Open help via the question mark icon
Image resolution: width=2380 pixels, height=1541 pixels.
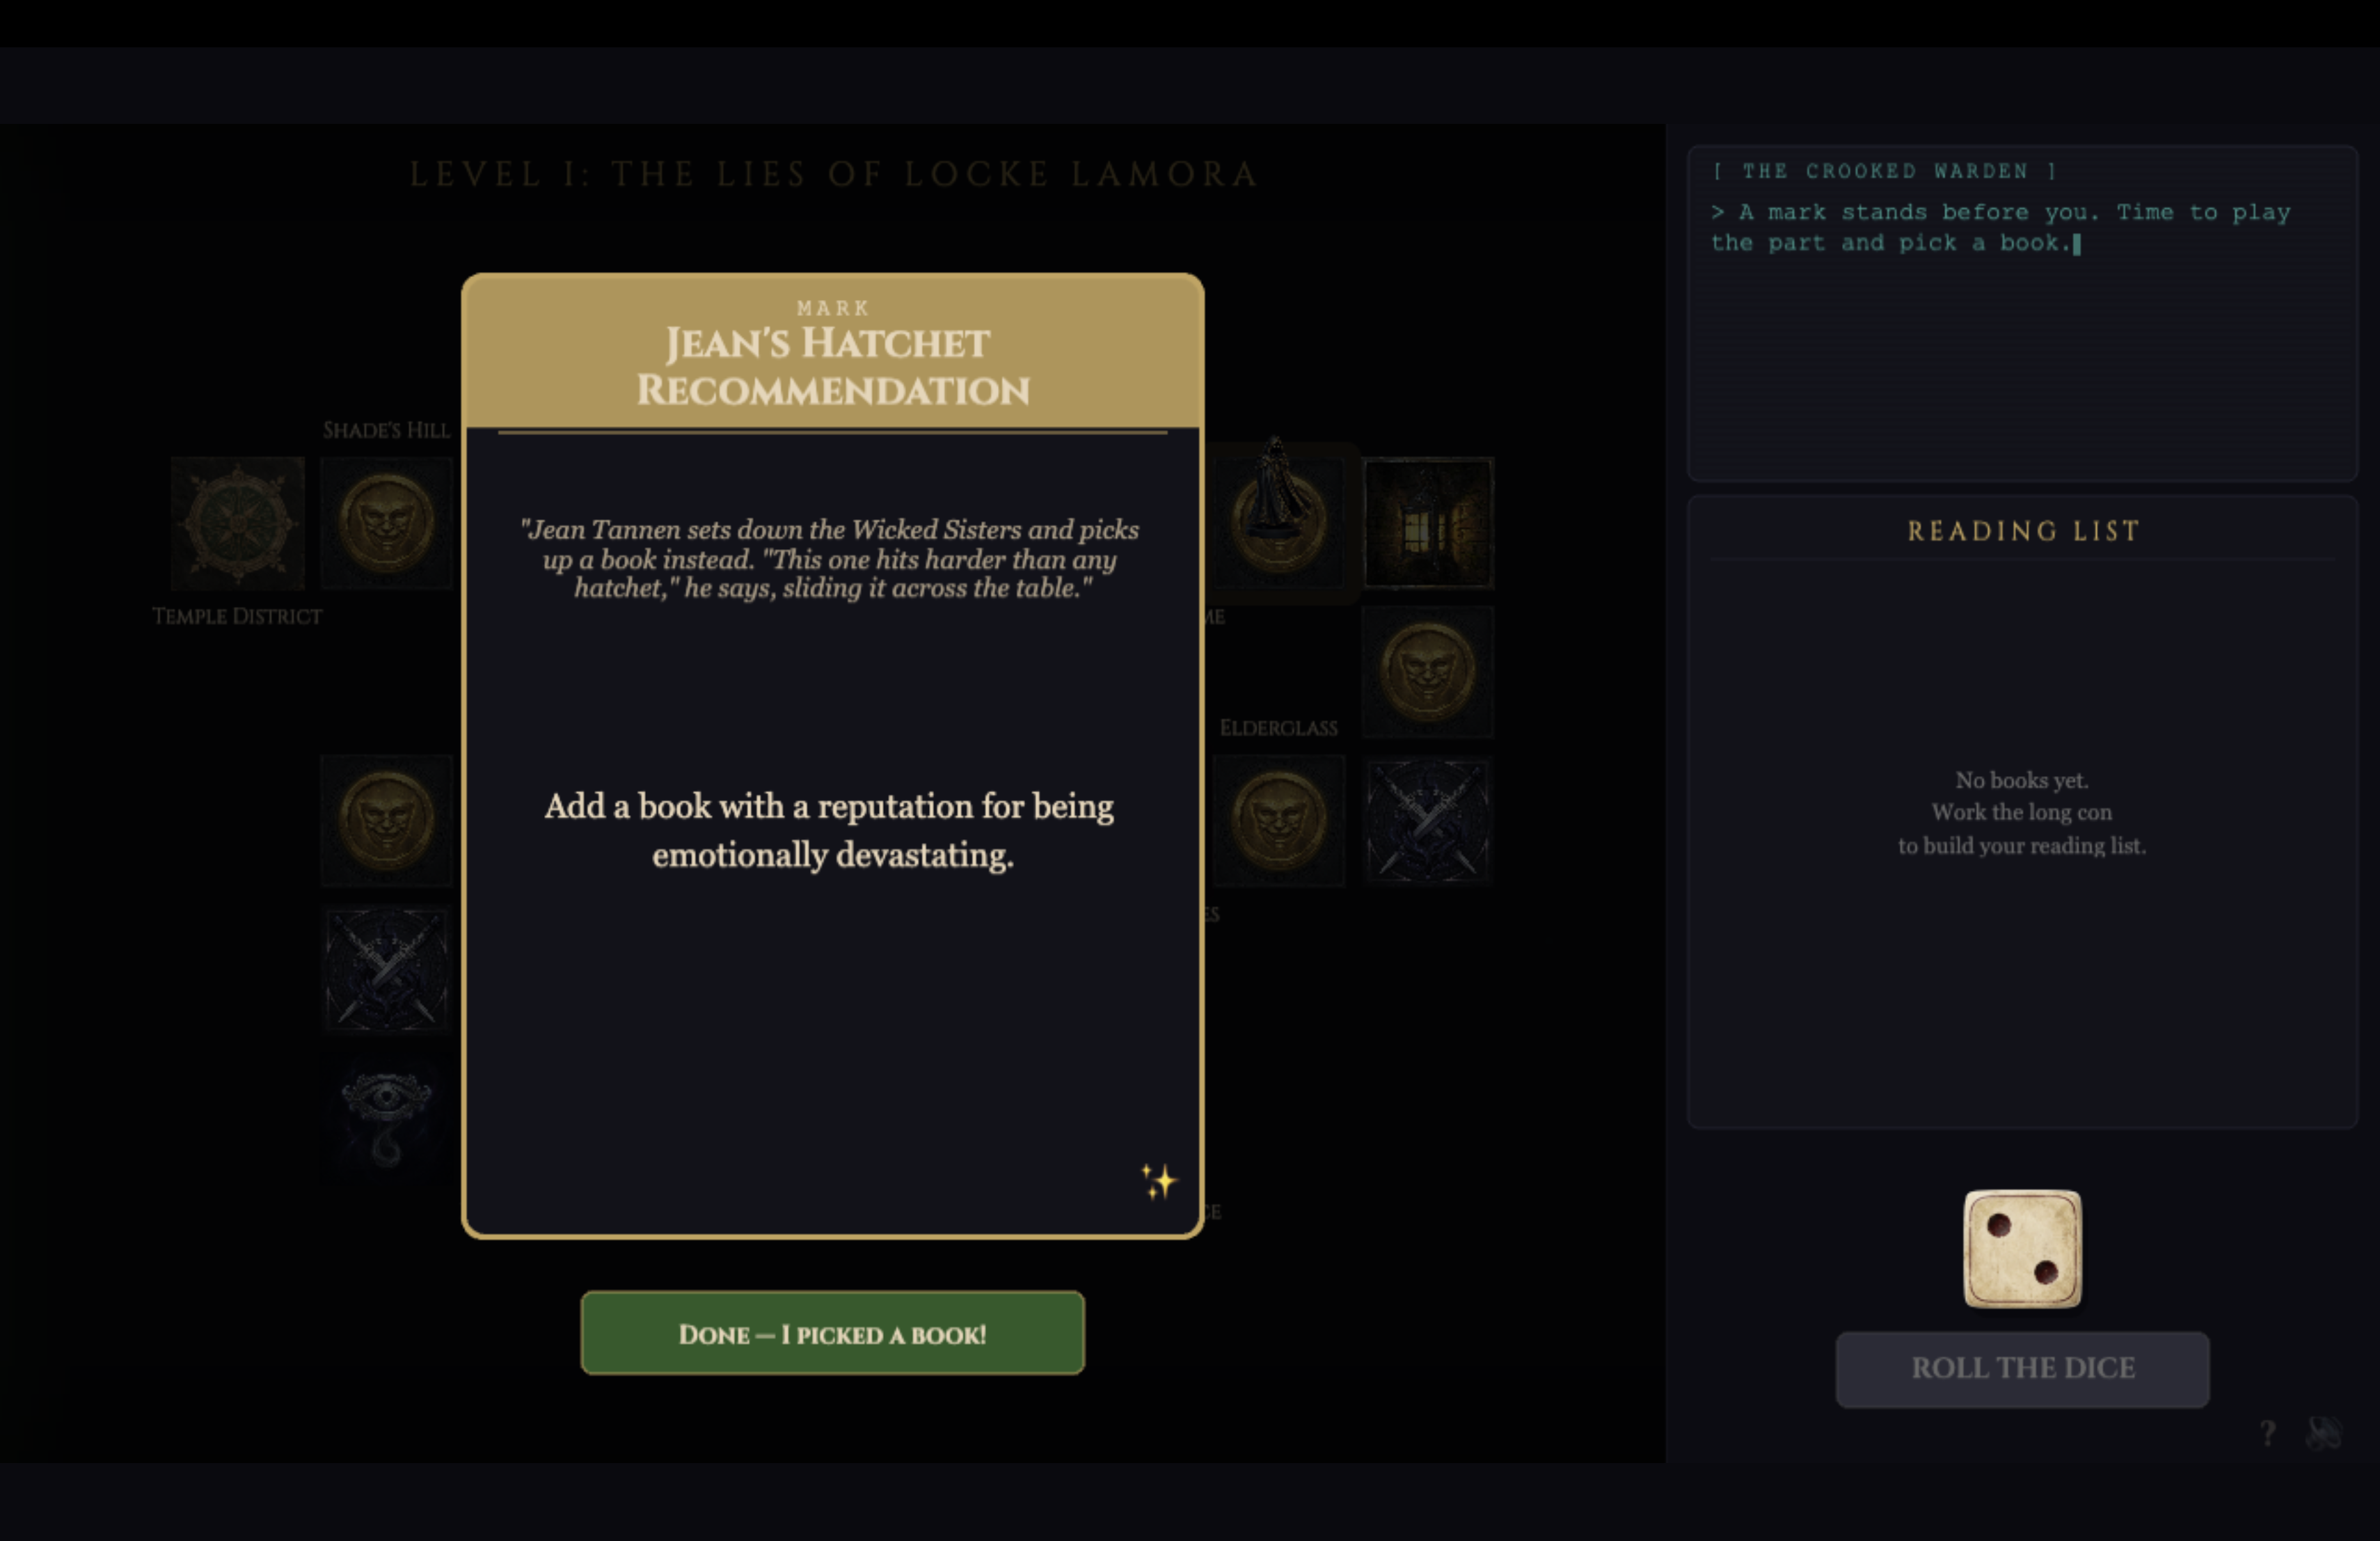click(x=2268, y=1433)
